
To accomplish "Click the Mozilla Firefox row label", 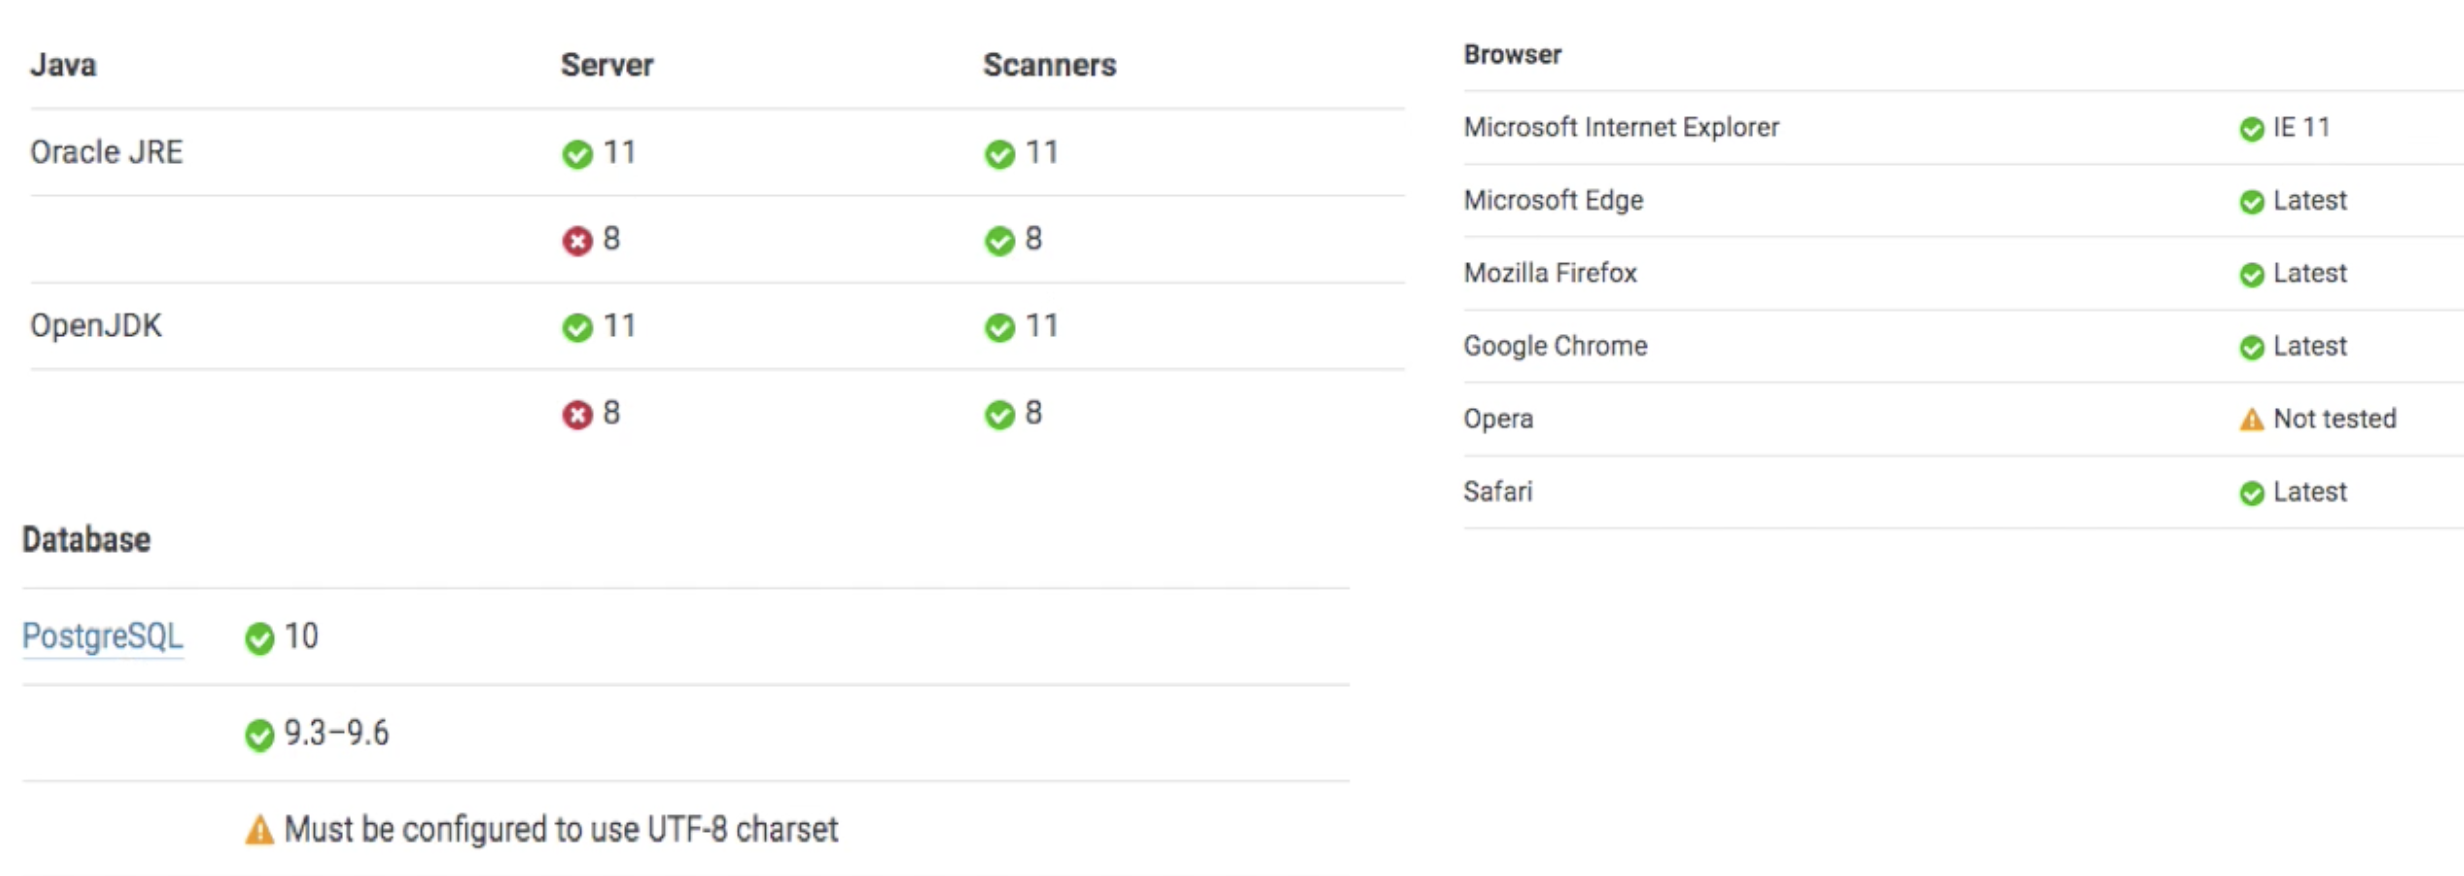I will [x=1550, y=273].
